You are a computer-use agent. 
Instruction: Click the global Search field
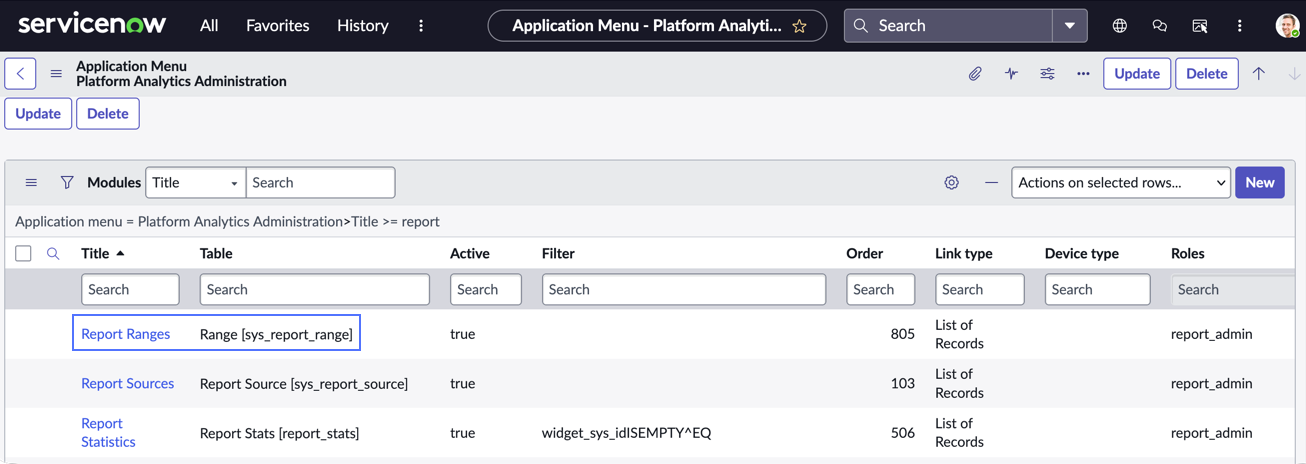(948, 26)
